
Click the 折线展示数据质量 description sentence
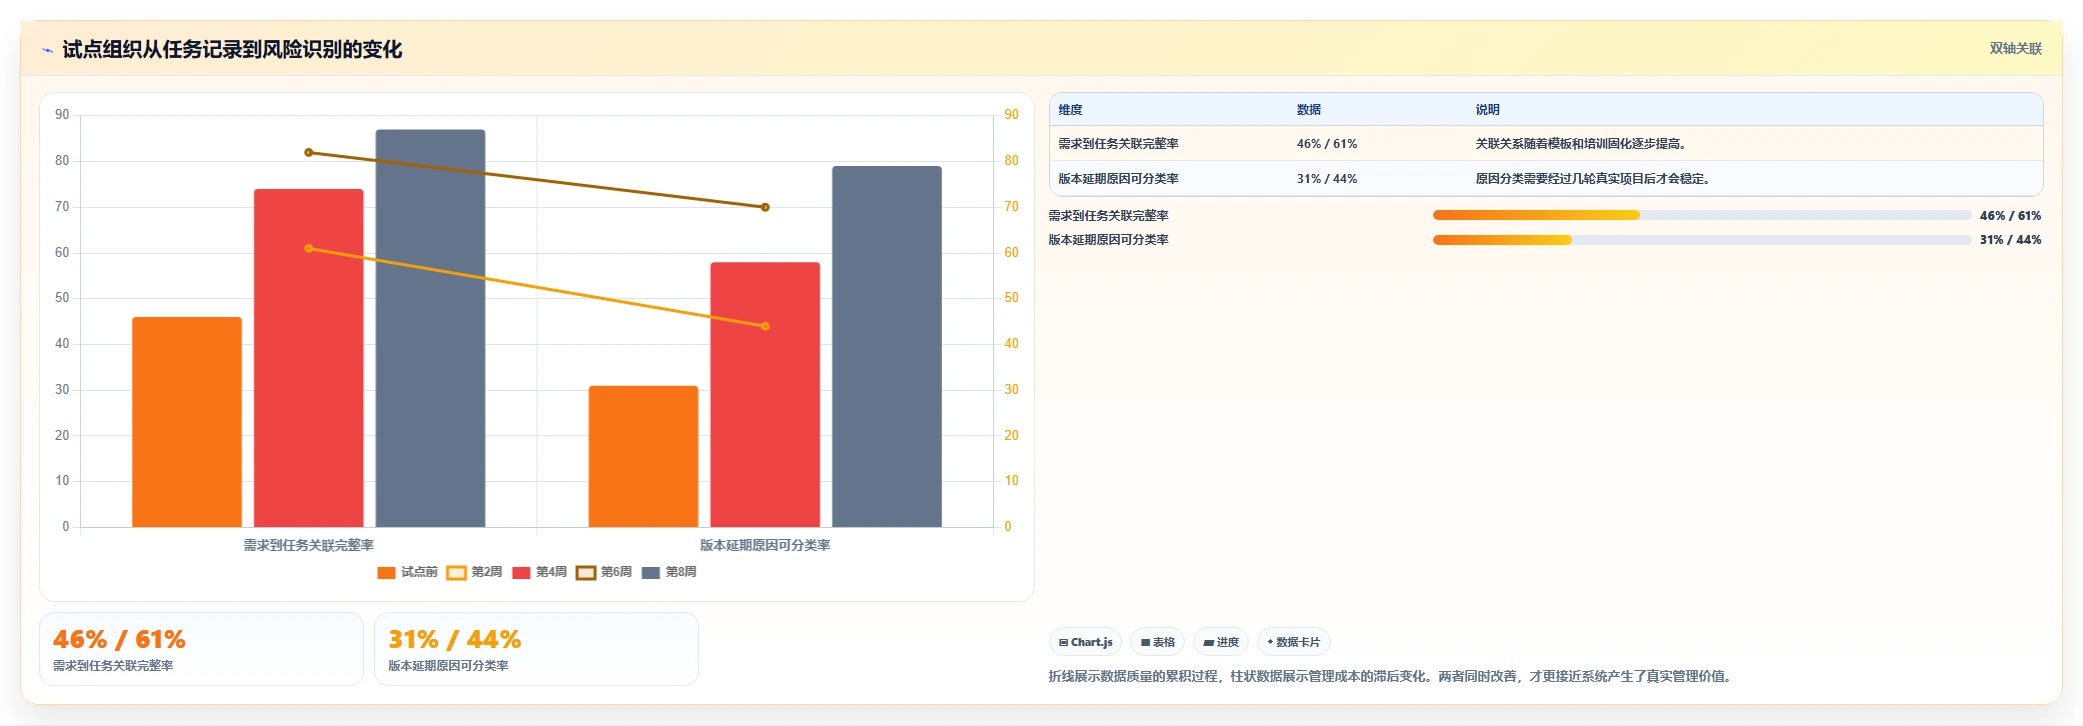(1392, 676)
